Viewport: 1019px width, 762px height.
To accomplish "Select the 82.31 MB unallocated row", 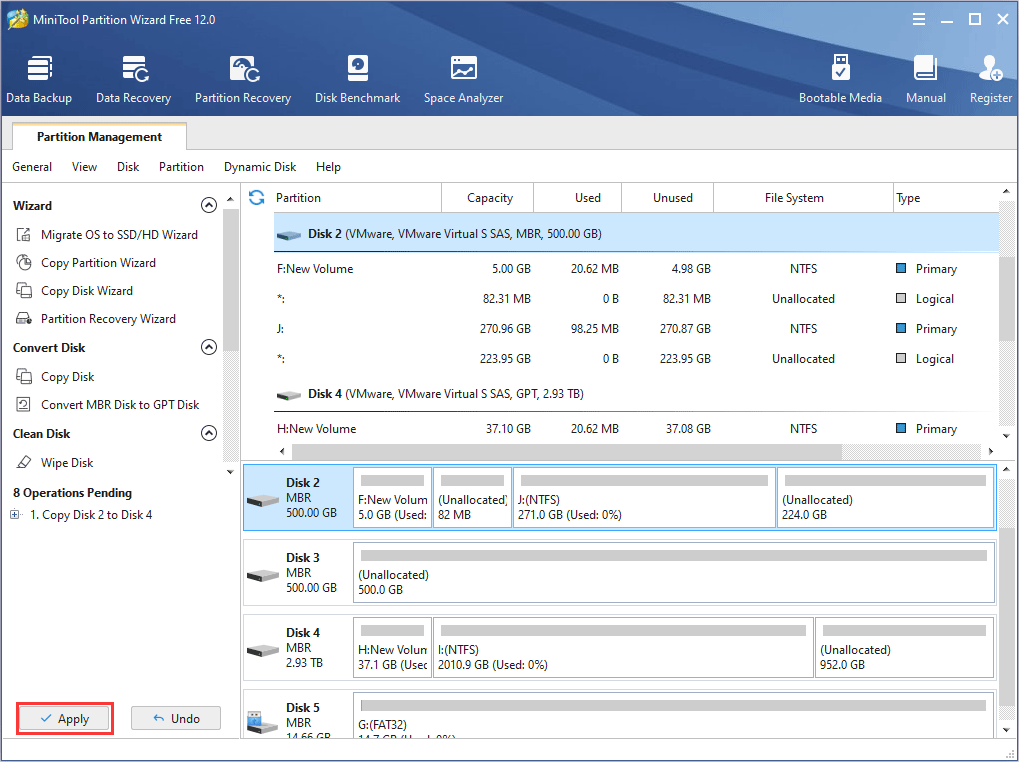I will point(636,299).
